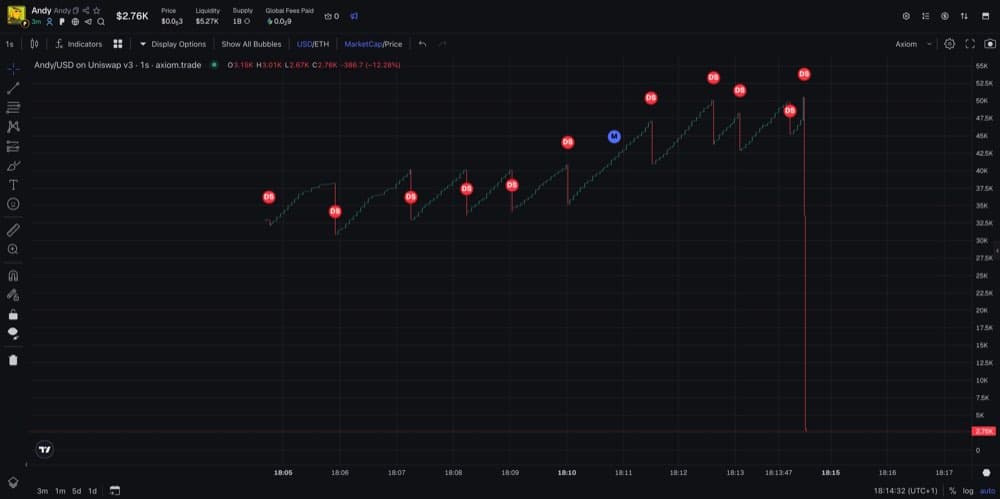Redo the last chart action
This screenshot has width=1000, height=499.
click(443, 44)
